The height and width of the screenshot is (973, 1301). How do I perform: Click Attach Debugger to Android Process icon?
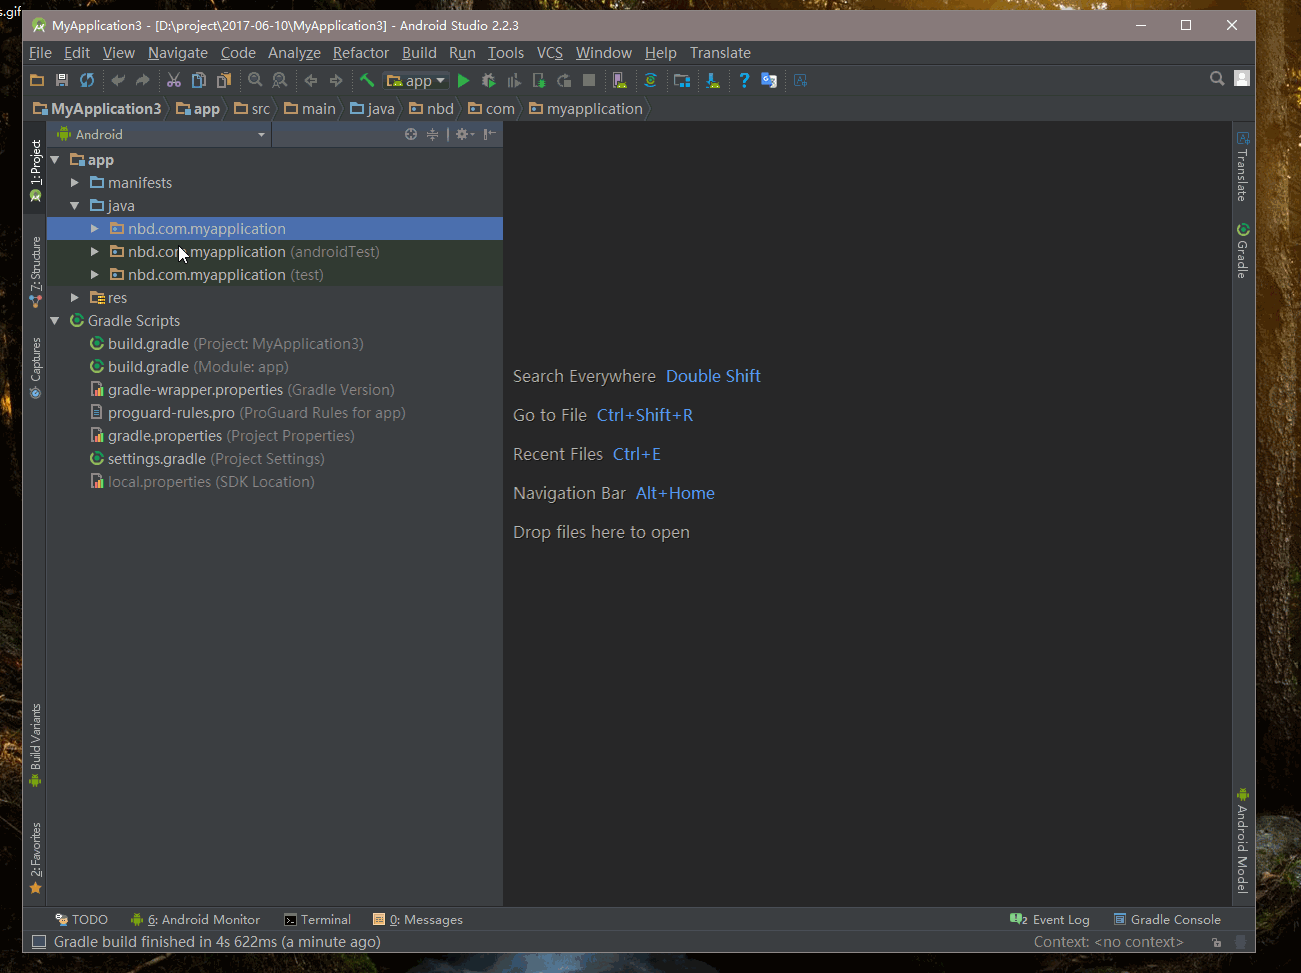coord(539,80)
